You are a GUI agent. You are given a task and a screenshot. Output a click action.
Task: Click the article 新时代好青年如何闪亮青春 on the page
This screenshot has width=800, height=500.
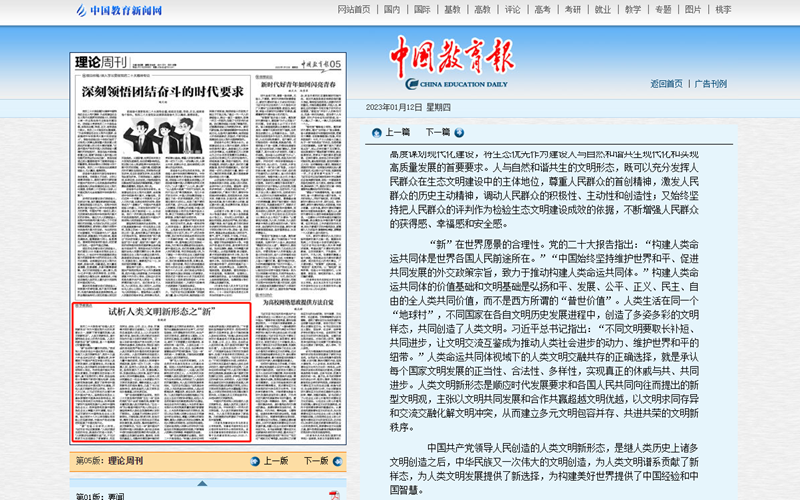pyautogui.click(x=300, y=86)
